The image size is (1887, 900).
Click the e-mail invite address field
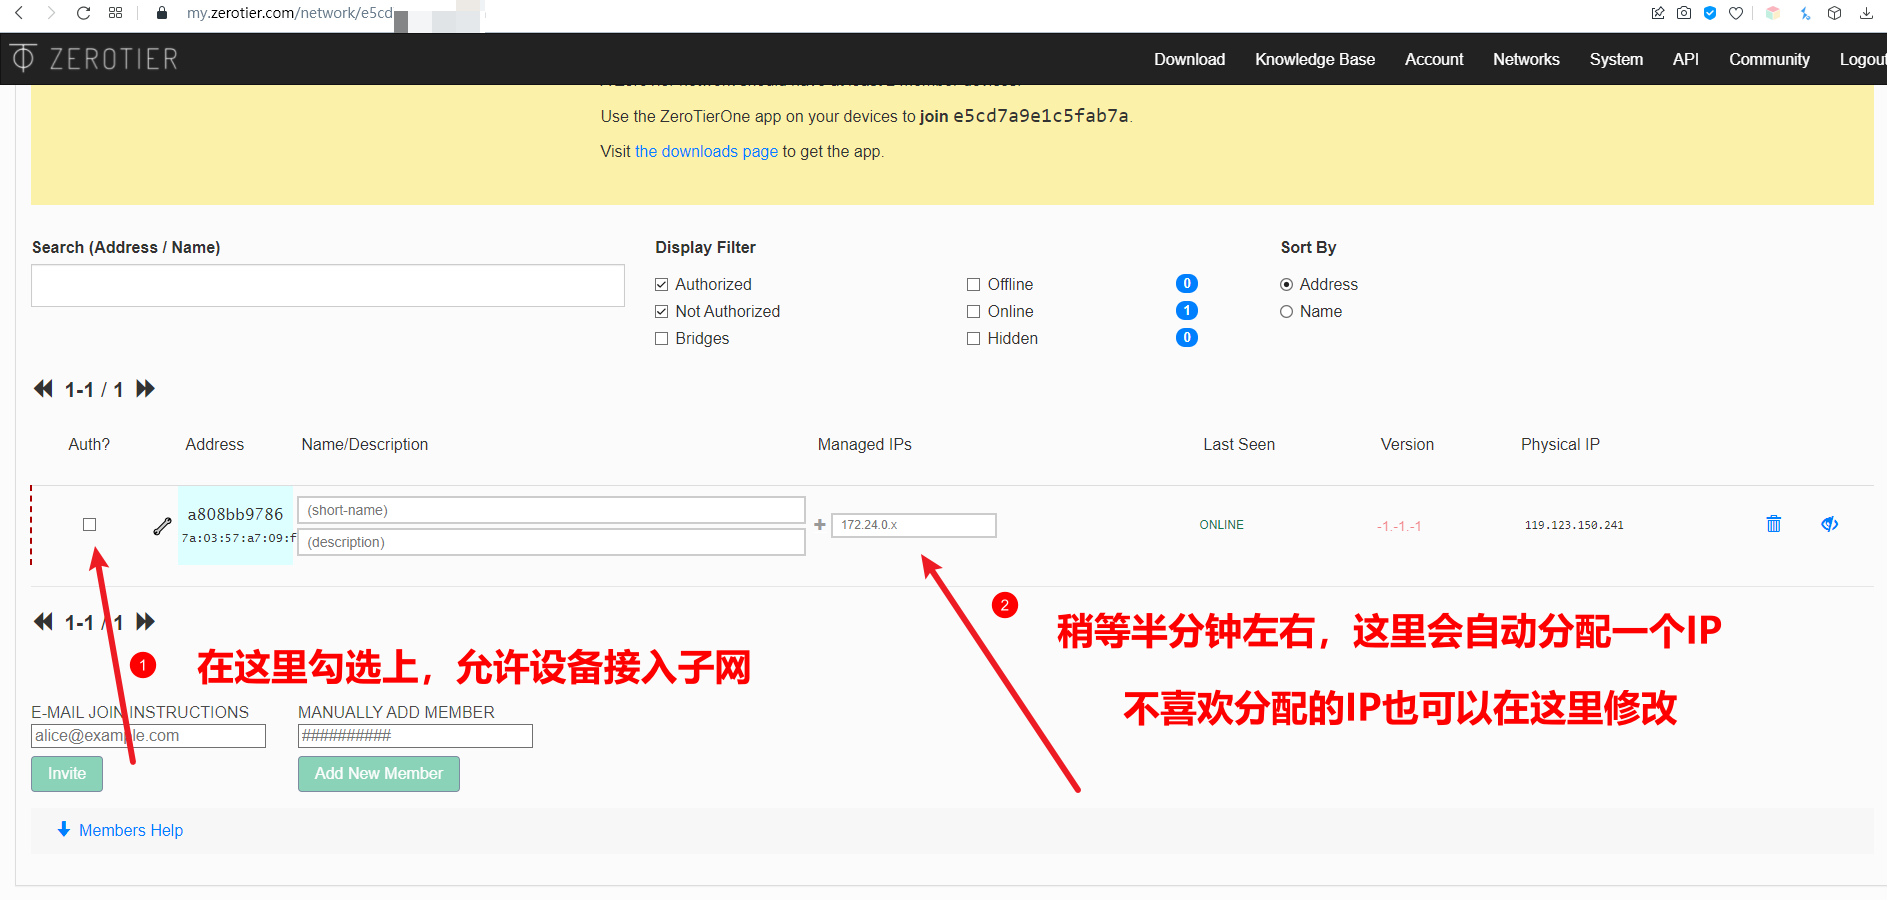(x=148, y=736)
